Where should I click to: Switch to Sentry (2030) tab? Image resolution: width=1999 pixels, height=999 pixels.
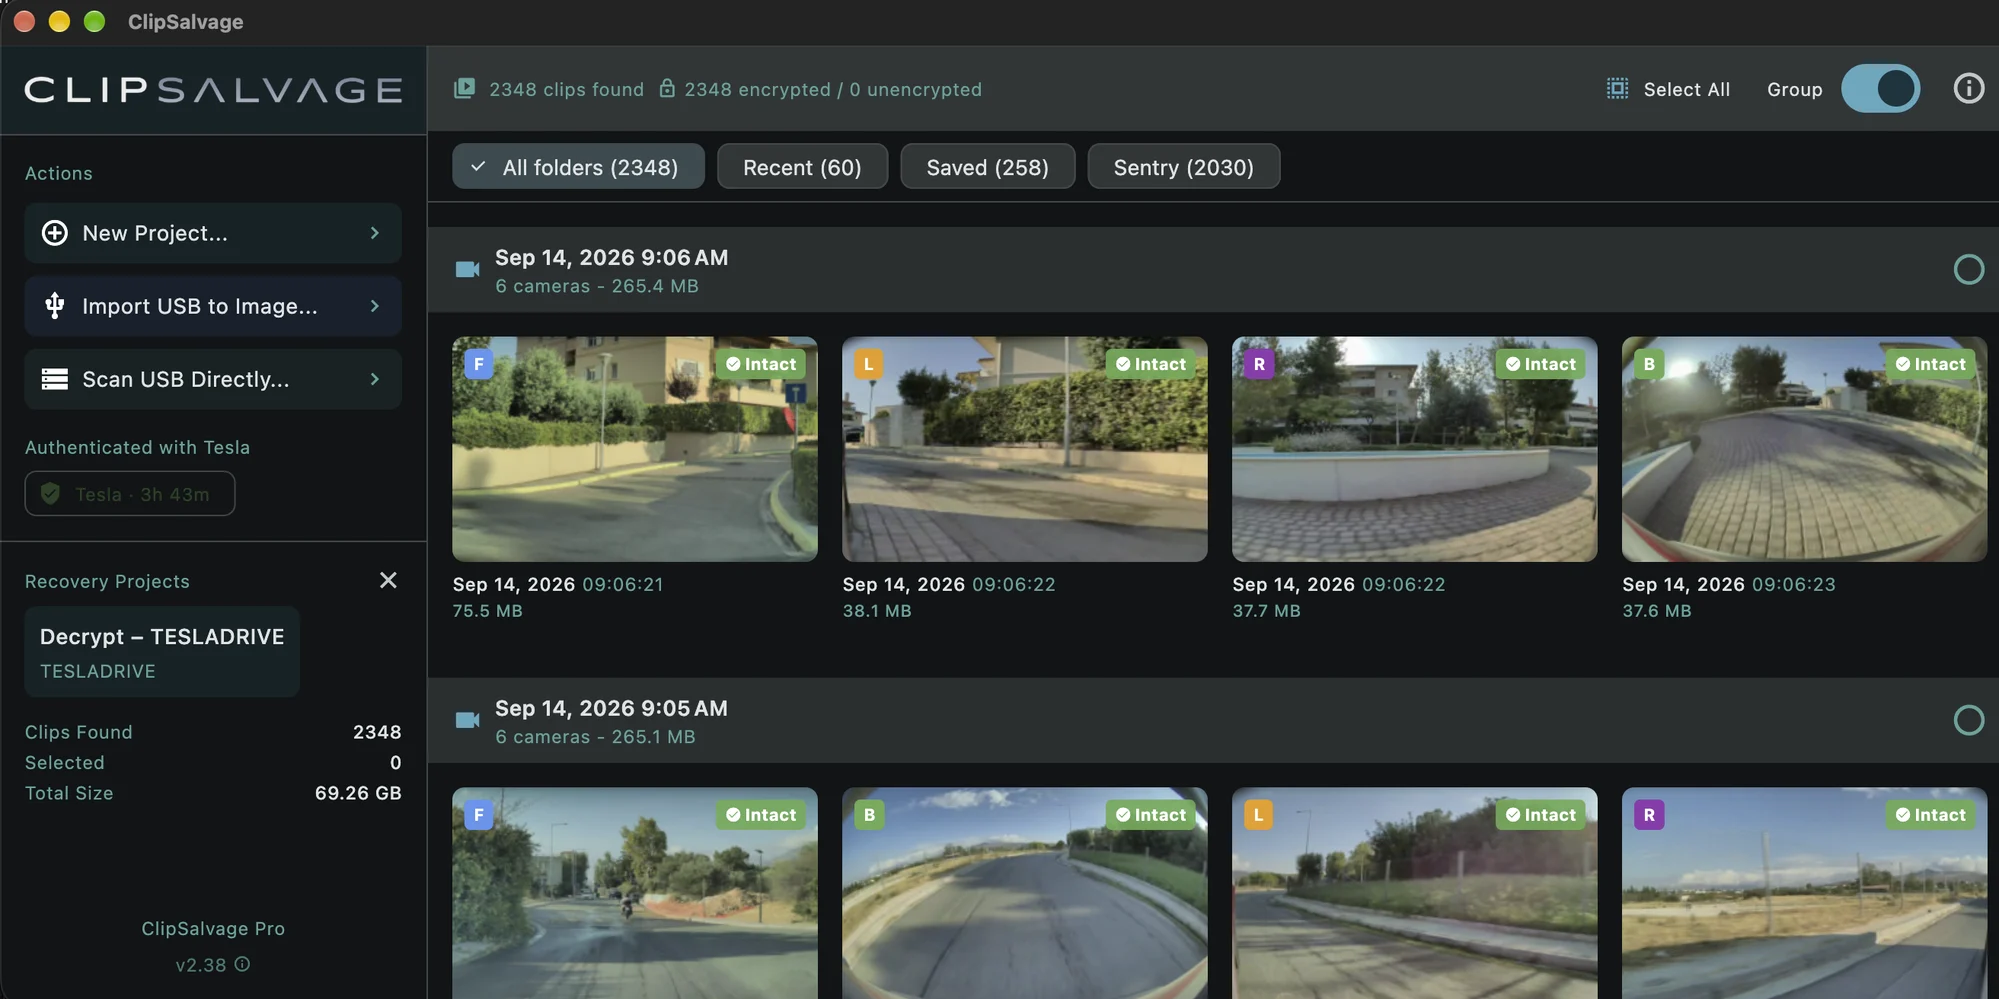click(x=1183, y=167)
